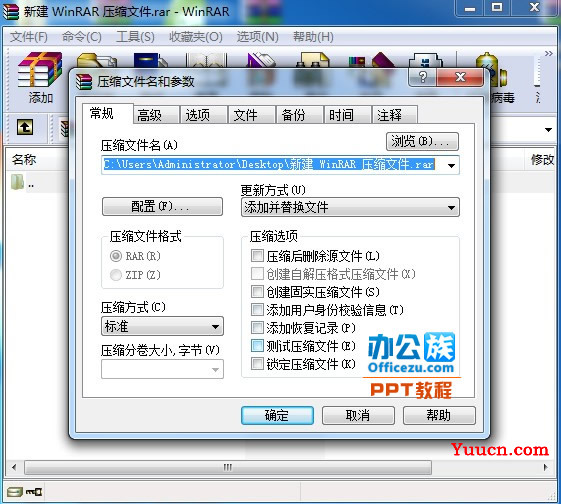Click the Test archive blue book icon

pos(150,60)
